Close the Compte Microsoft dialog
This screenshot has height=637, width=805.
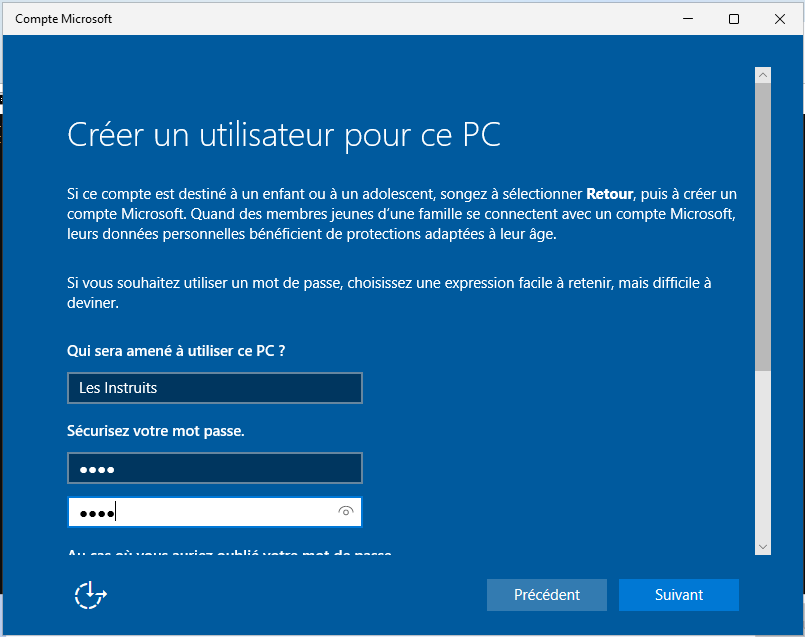coord(780,18)
